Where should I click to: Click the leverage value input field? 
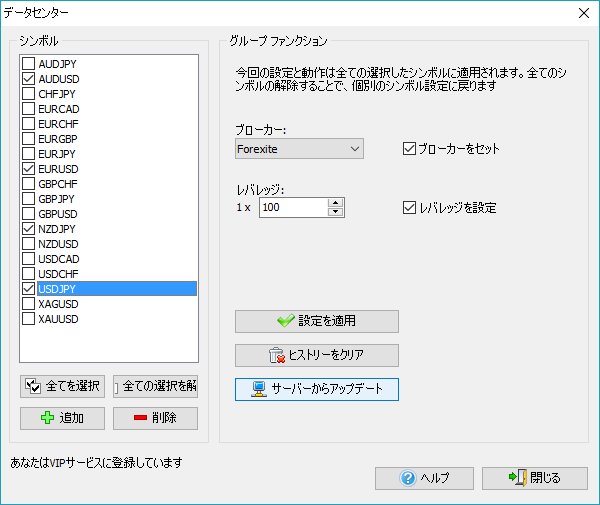pos(292,207)
